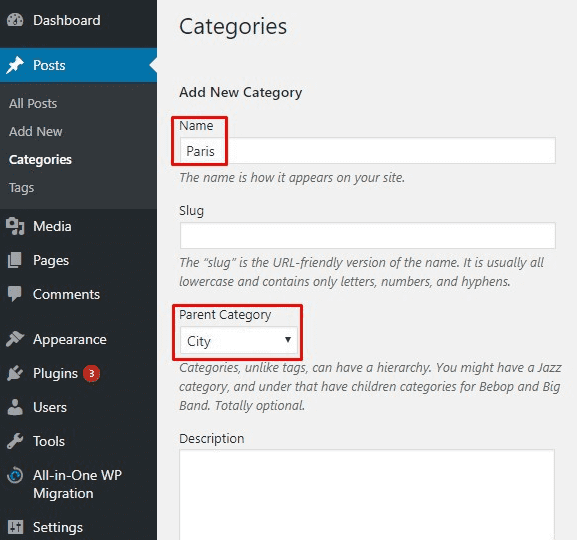The image size is (577, 540).
Task: Click the Users person icon
Action: click(15, 407)
